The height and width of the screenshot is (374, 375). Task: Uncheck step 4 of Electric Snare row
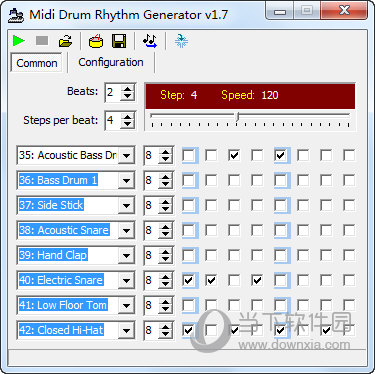257,280
